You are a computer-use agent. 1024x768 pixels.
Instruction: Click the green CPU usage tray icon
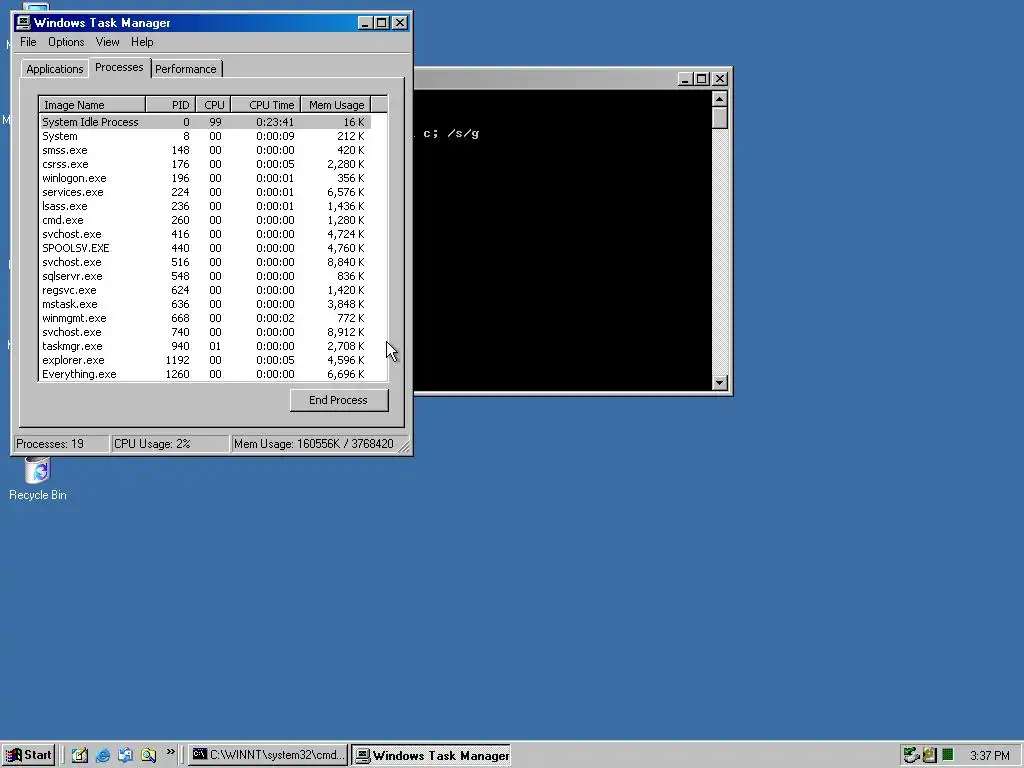point(948,755)
